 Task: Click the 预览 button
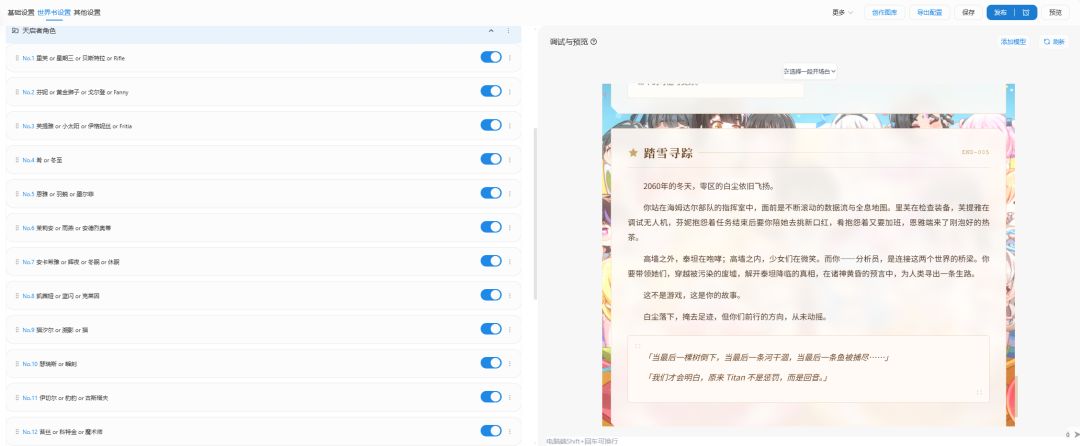point(1055,12)
